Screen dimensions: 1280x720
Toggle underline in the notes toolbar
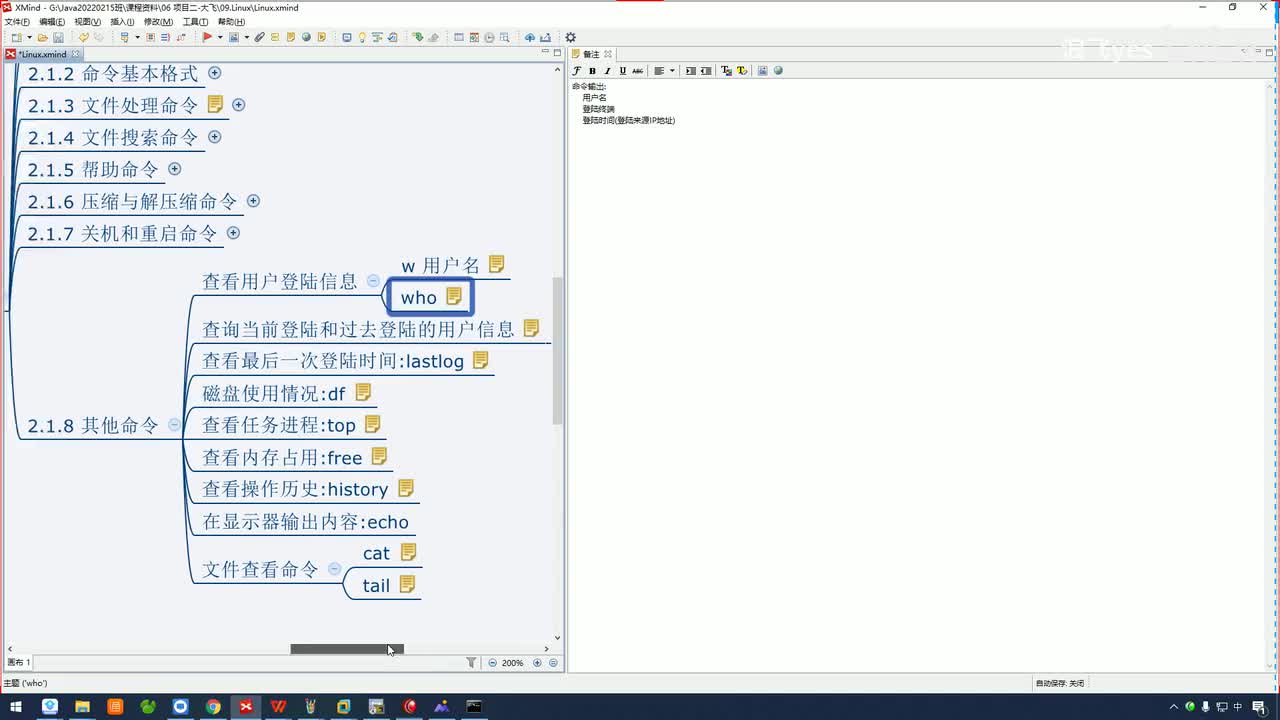[622, 71]
